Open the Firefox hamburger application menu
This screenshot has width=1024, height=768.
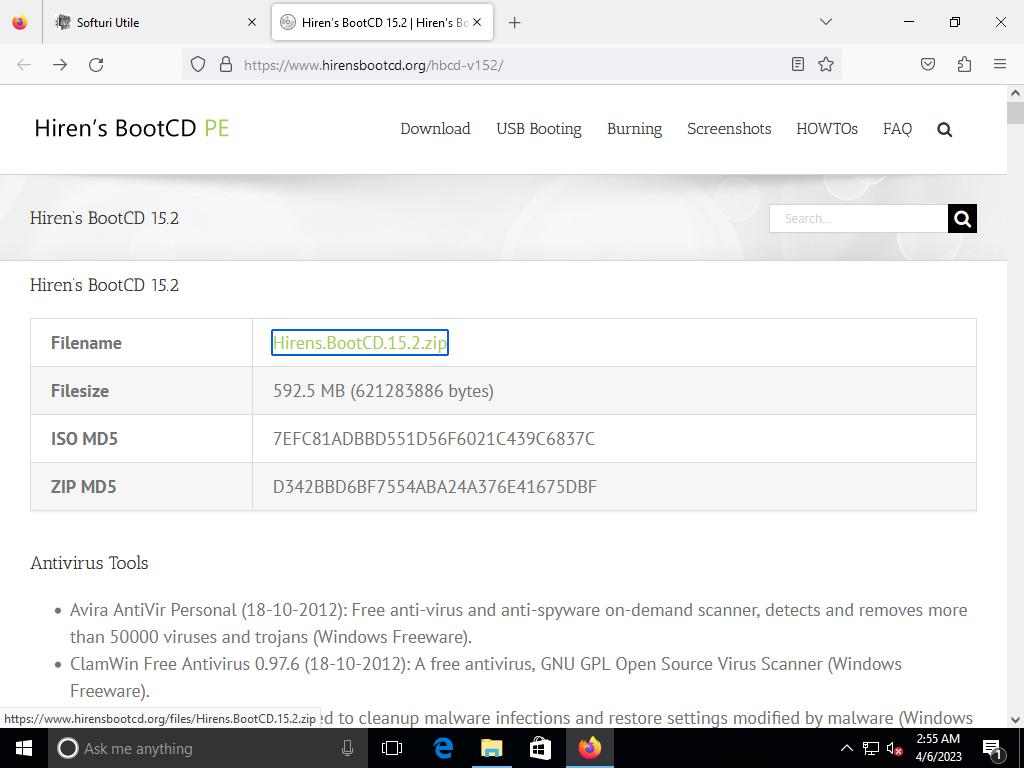coord(999,64)
